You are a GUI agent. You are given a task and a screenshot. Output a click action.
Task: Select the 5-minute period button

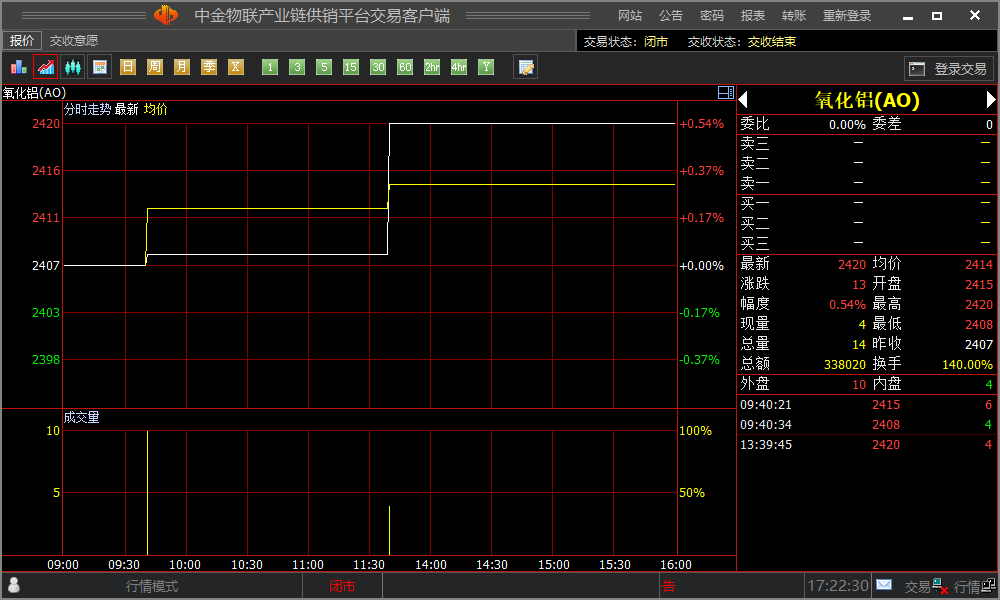324,67
